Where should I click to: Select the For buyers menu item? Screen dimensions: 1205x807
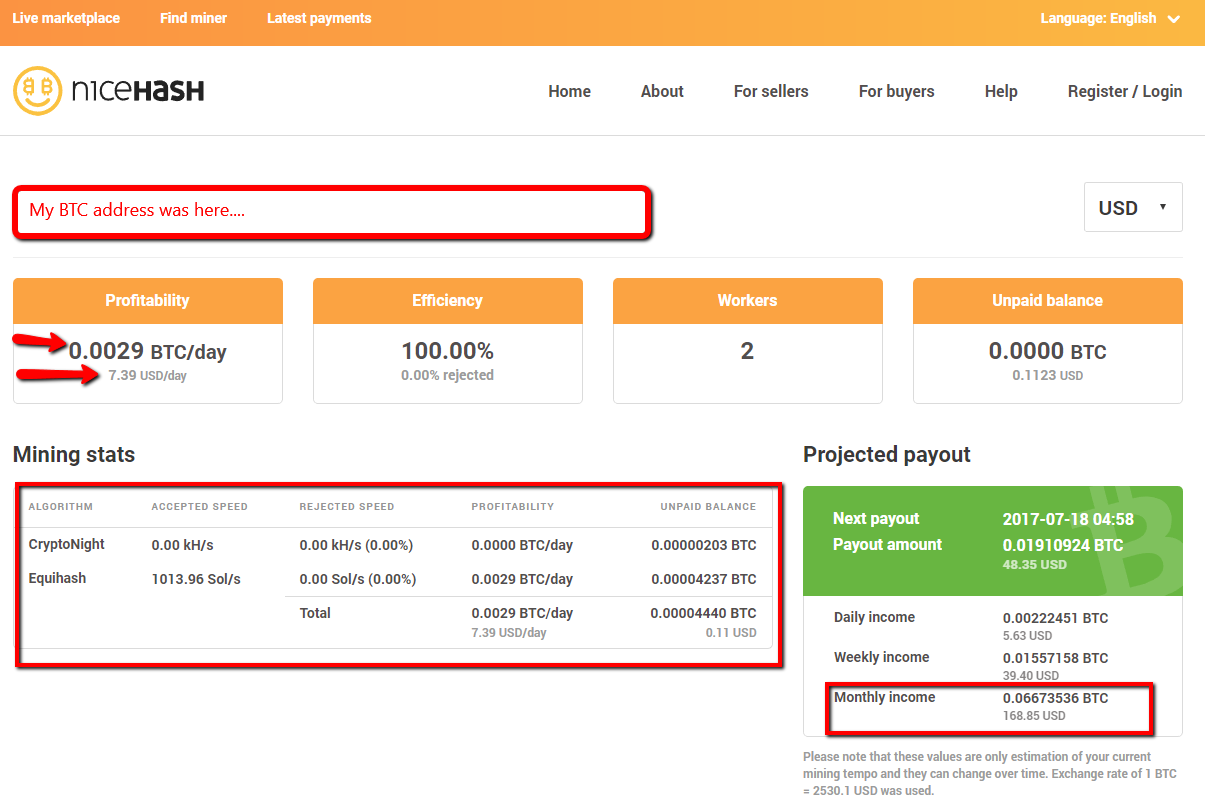(x=896, y=91)
